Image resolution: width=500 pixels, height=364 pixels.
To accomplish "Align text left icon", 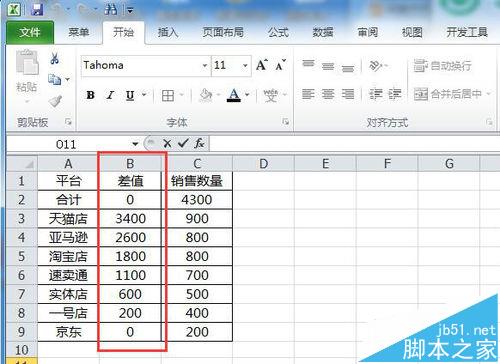I will 308,94.
